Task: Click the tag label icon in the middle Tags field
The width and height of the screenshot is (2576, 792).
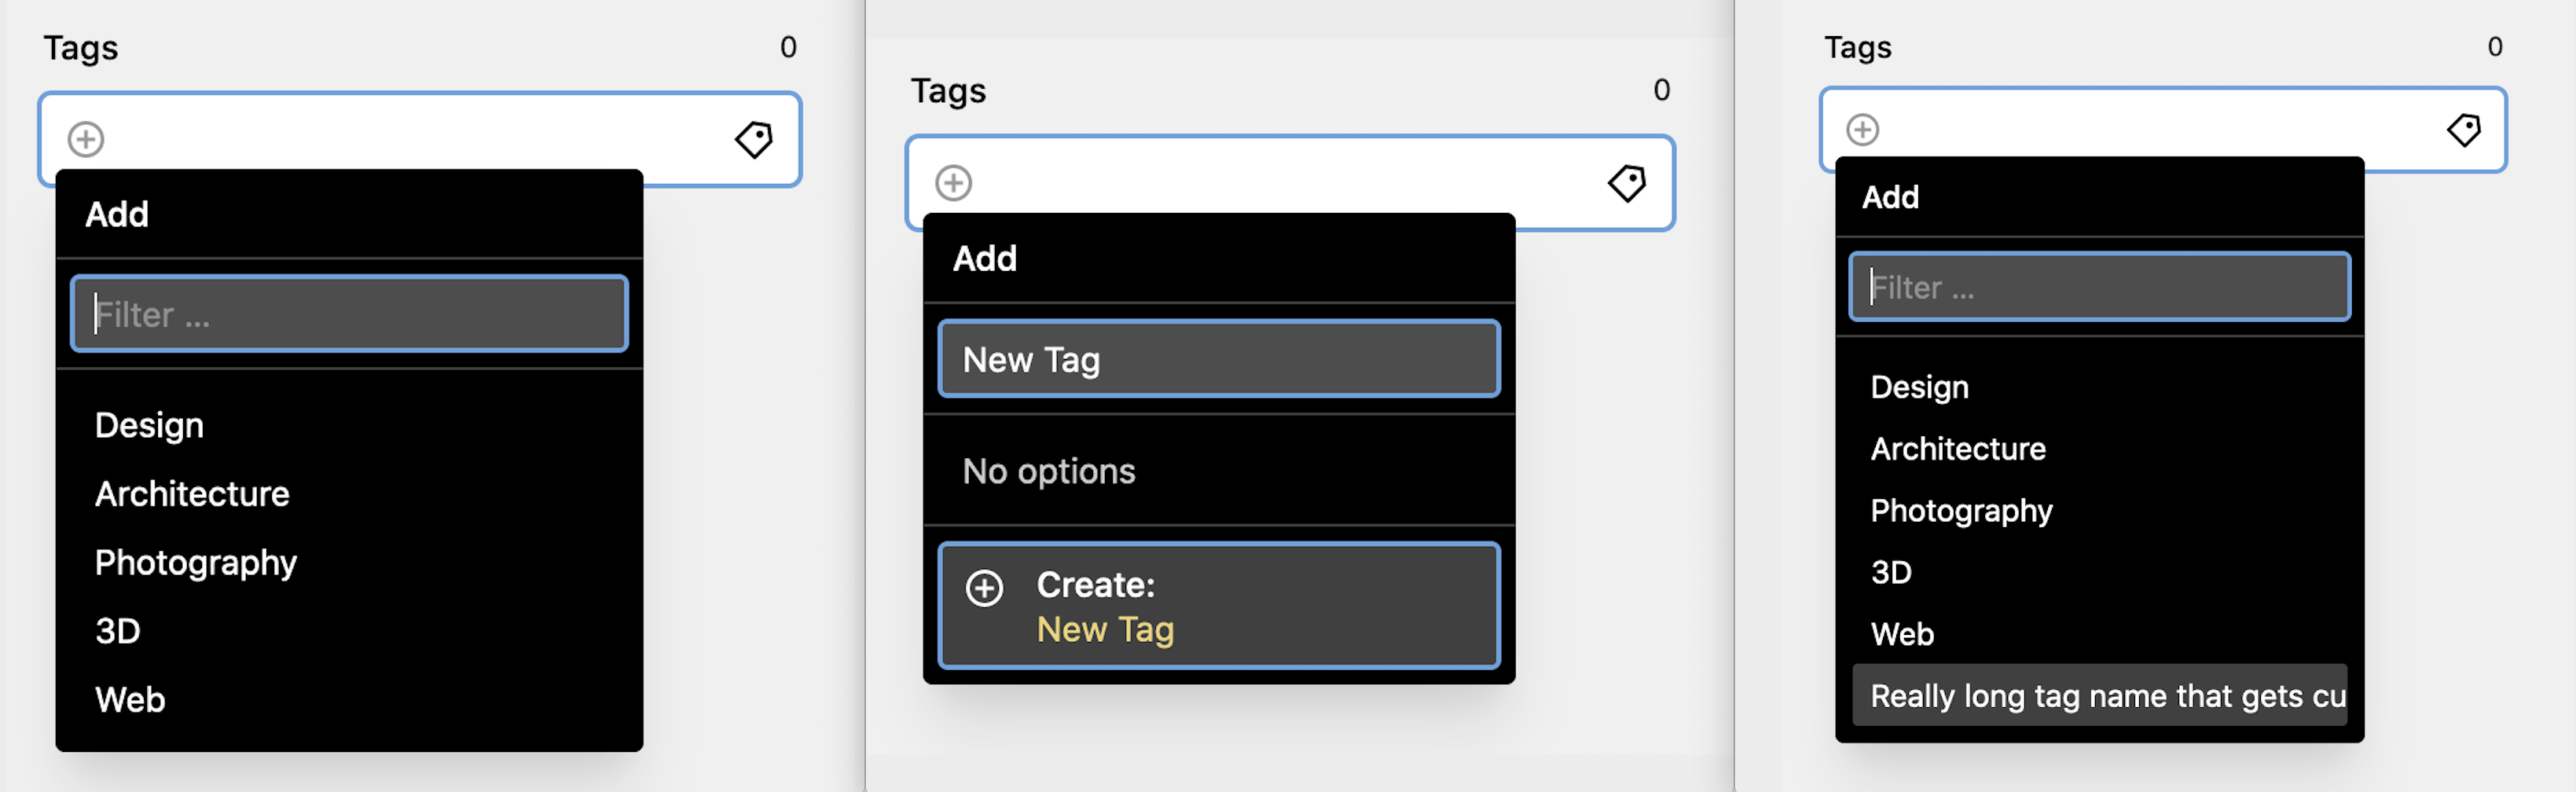Action: click(1626, 183)
